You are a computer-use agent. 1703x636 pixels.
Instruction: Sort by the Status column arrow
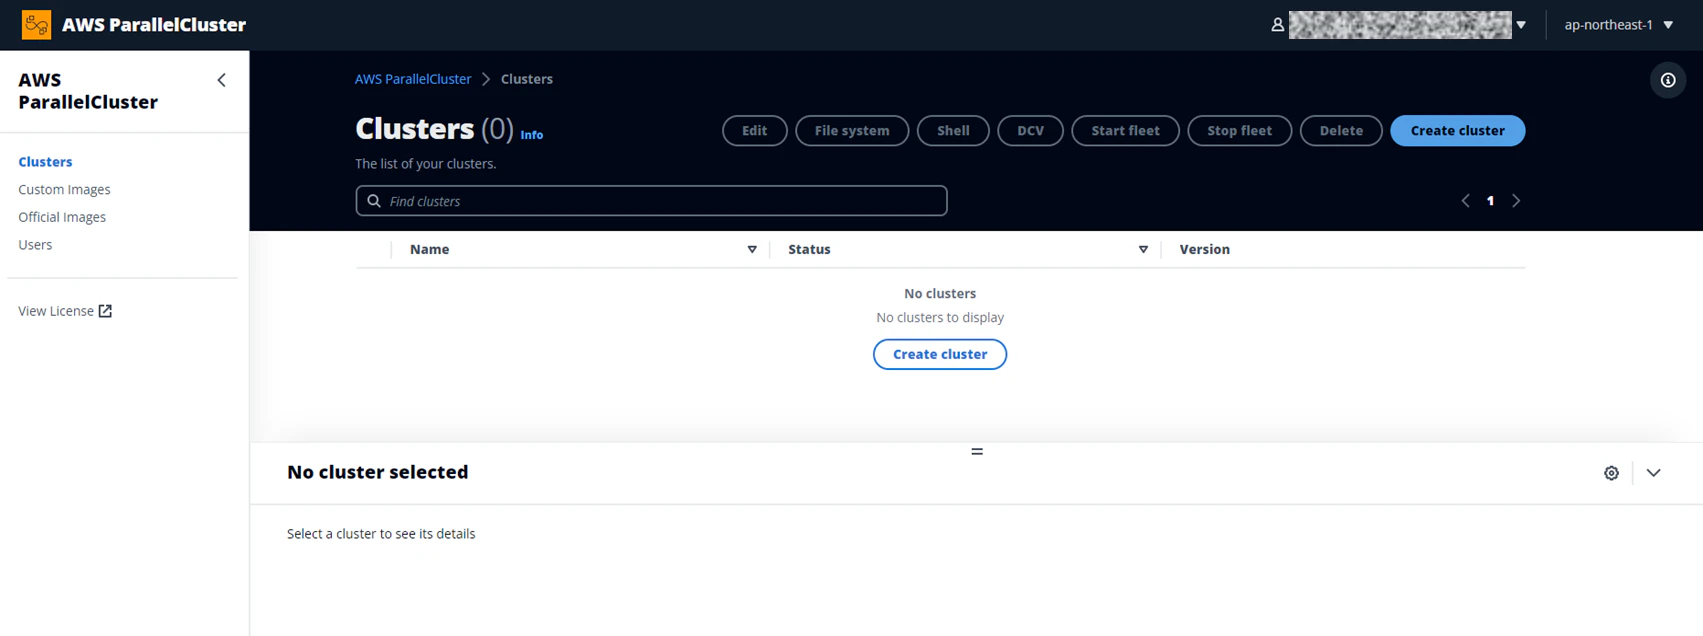click(1143, 250)
